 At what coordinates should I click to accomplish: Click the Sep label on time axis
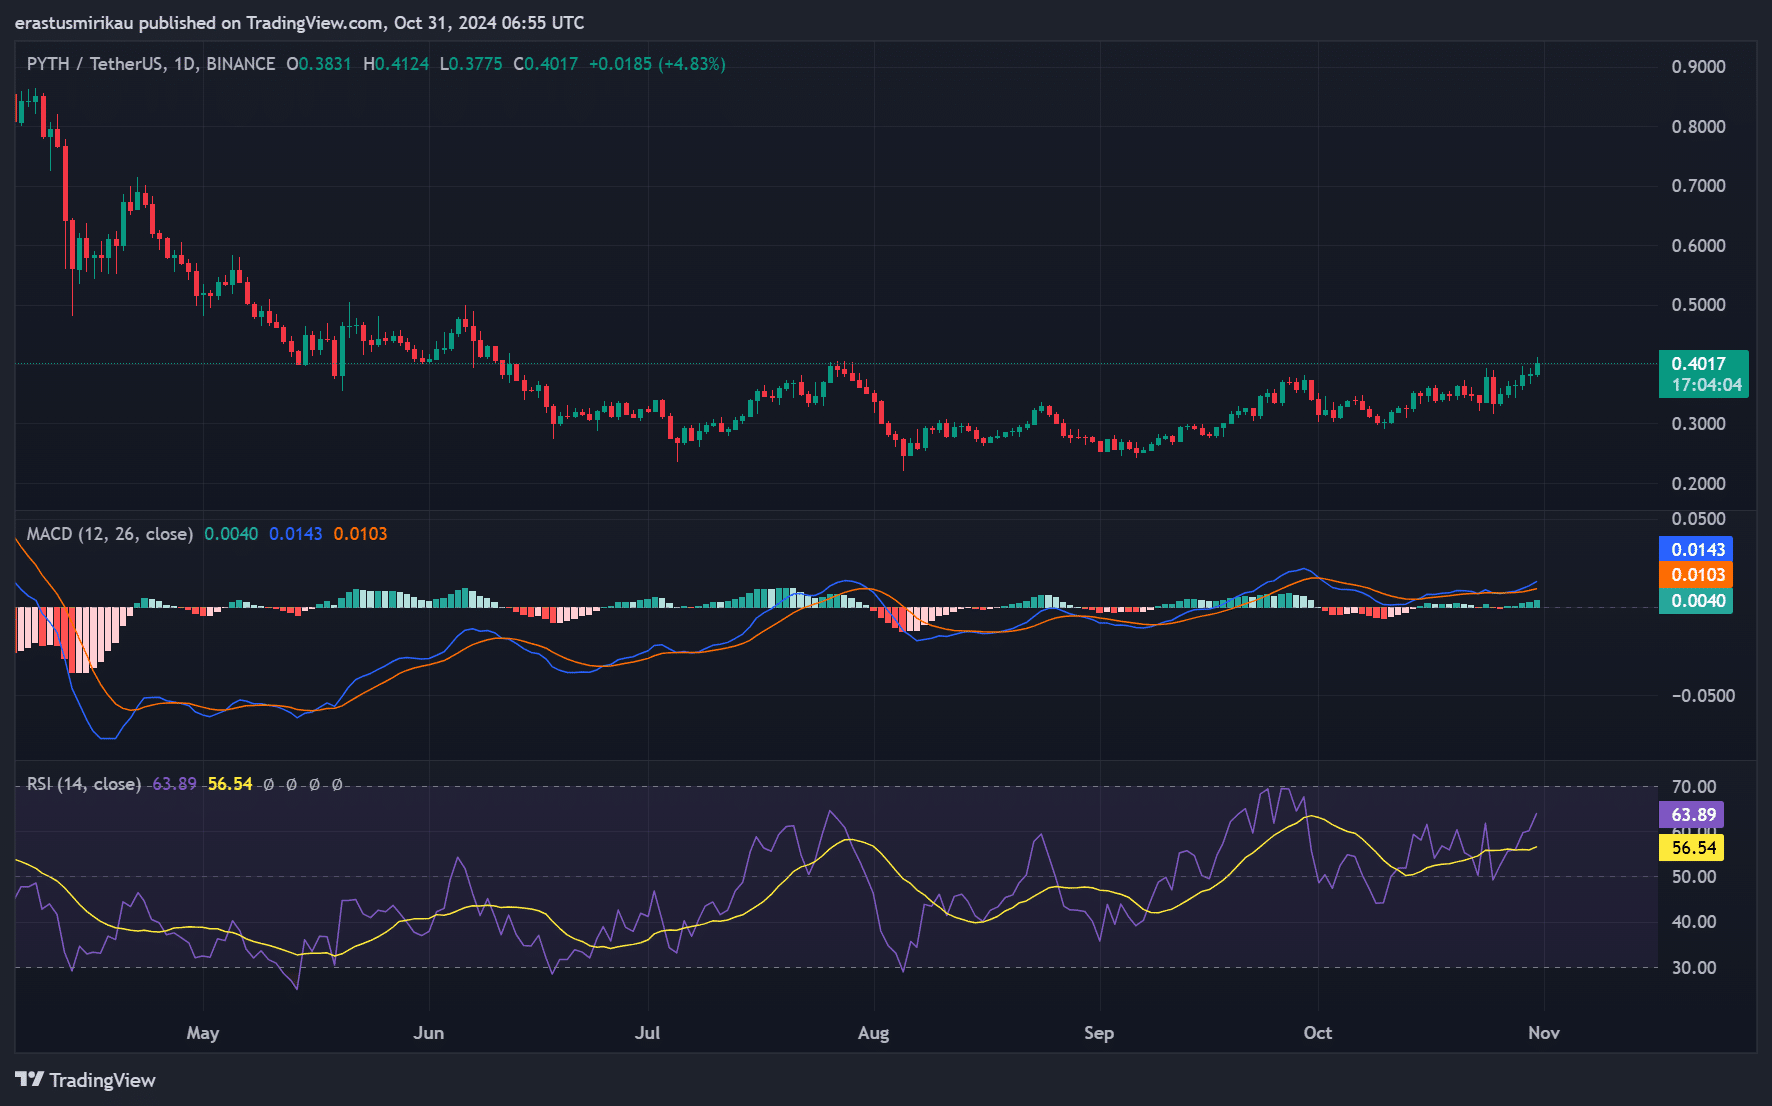[x=1099, y=1033]
